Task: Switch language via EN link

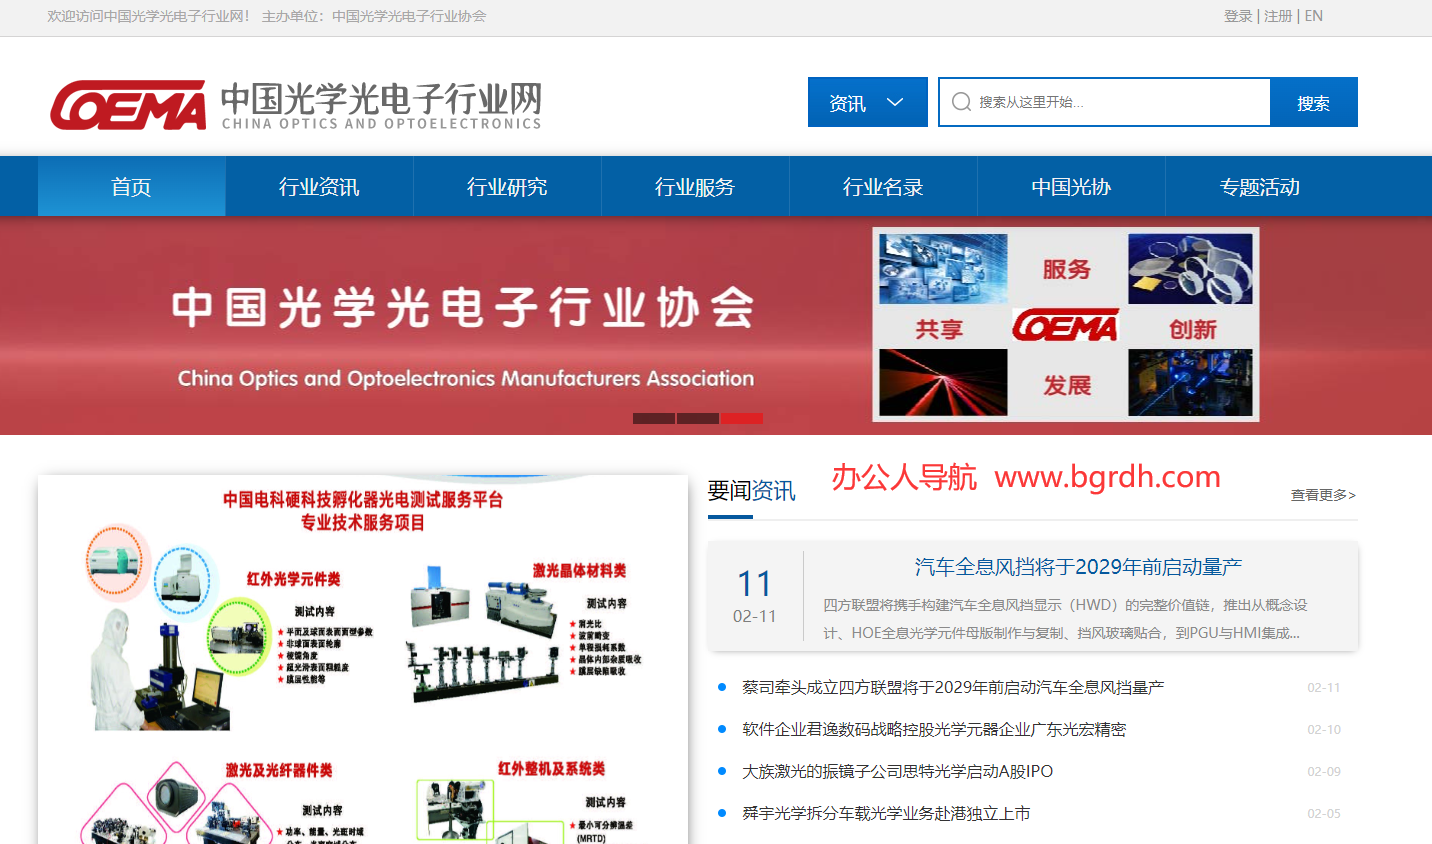Action: click(x=1314, y=16)
